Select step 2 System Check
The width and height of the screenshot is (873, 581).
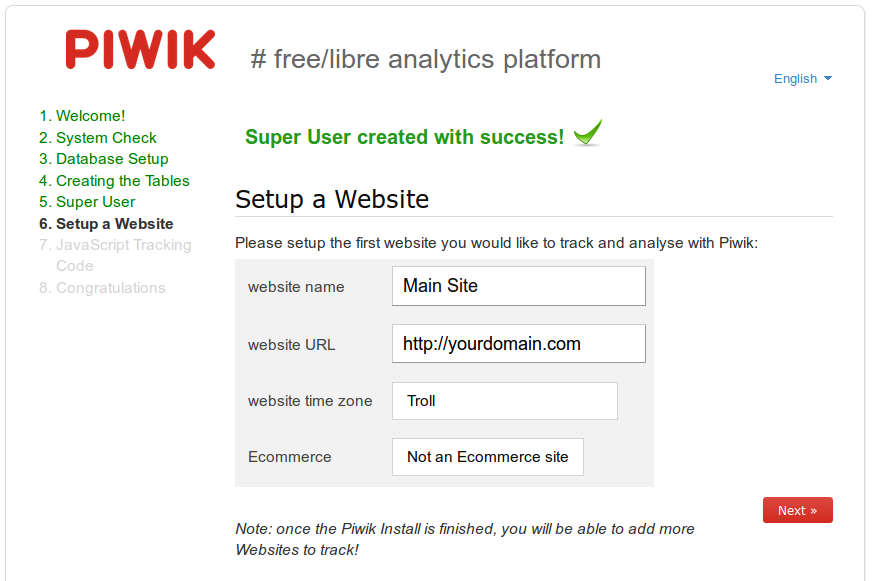98,137
